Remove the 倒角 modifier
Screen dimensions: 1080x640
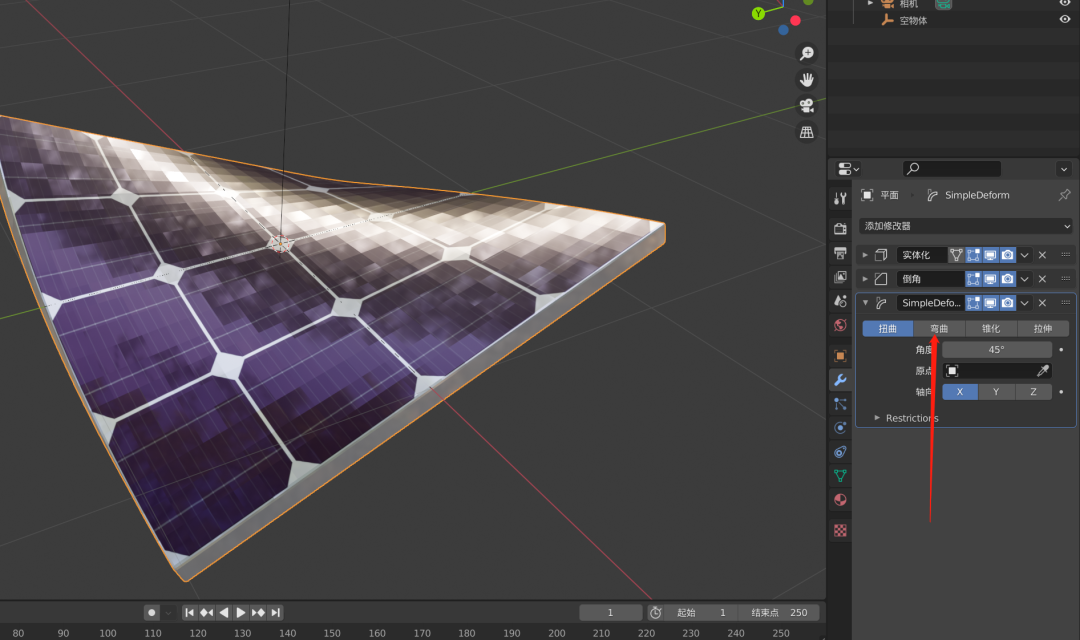pos(1042,279)
